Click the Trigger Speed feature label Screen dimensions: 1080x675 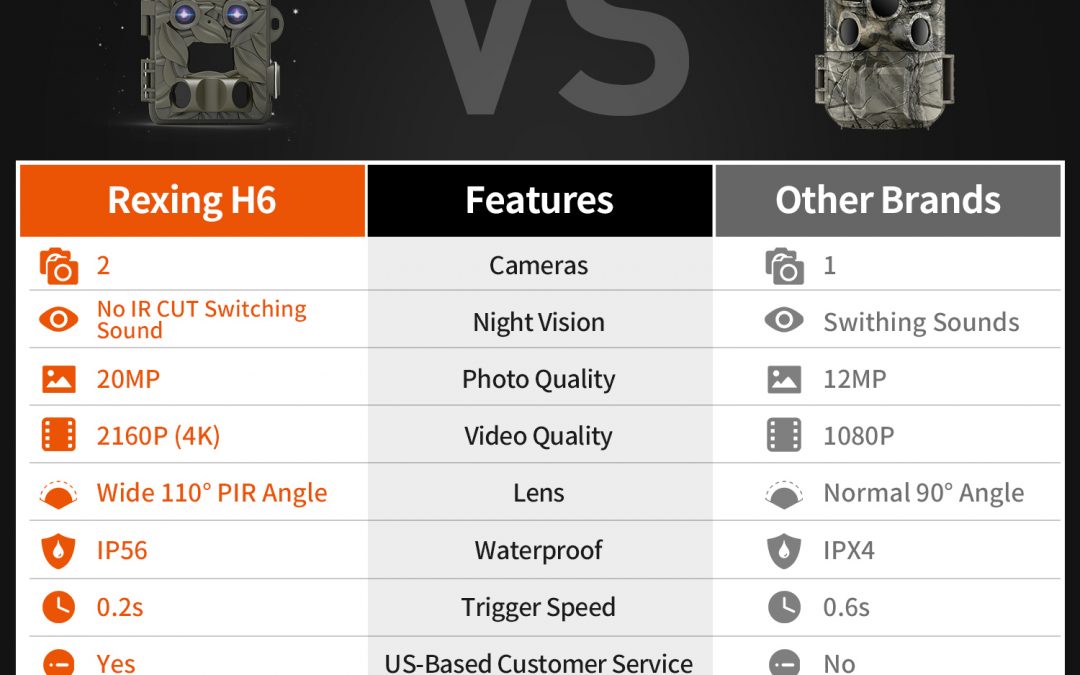538,608
